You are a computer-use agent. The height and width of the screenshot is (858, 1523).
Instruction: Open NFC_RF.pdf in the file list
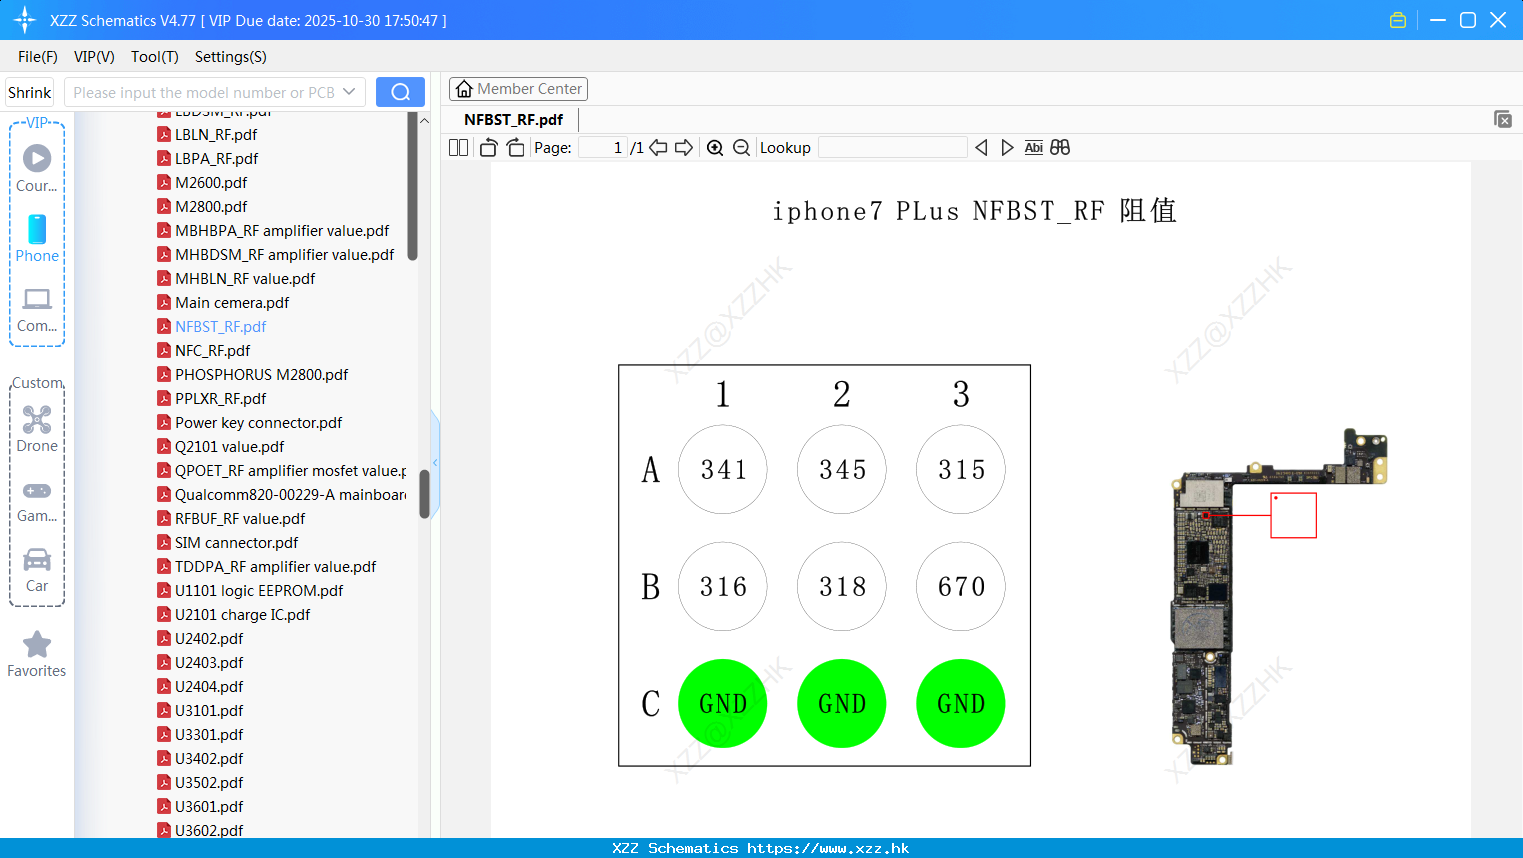pyautogui.click(x=212, y=350)
